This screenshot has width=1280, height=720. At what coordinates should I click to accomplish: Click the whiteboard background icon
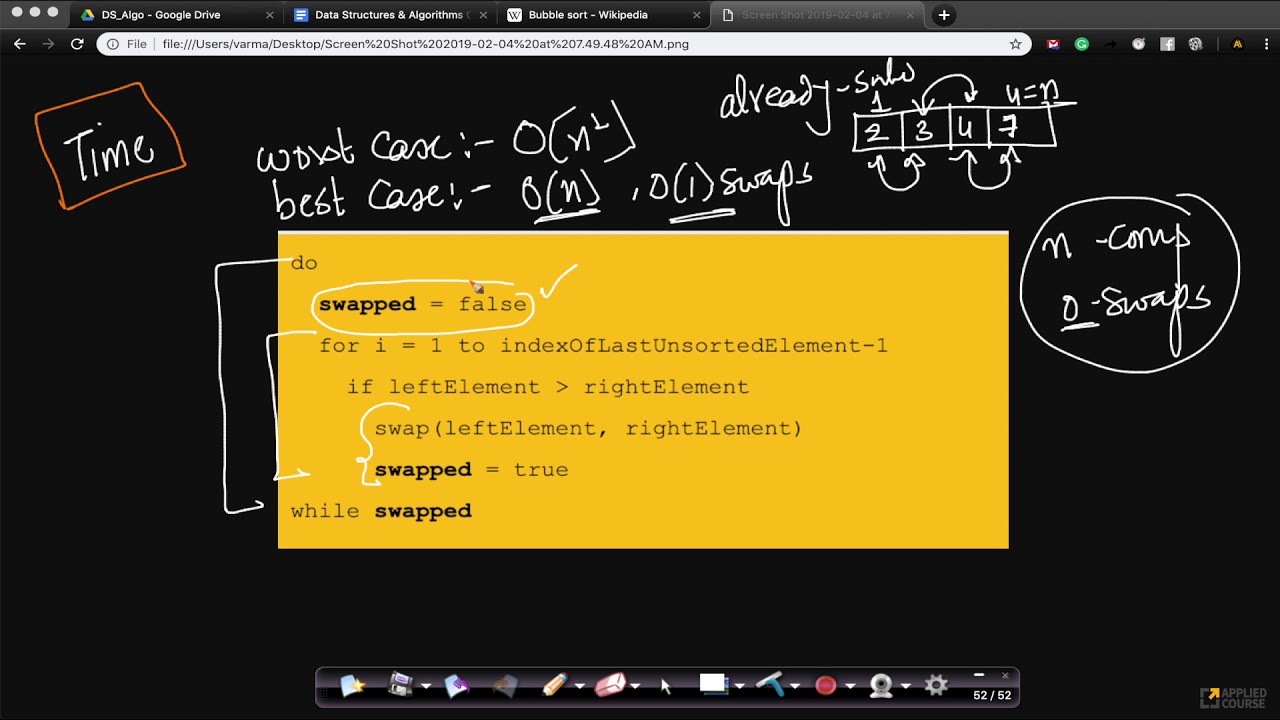pos(713,684)
